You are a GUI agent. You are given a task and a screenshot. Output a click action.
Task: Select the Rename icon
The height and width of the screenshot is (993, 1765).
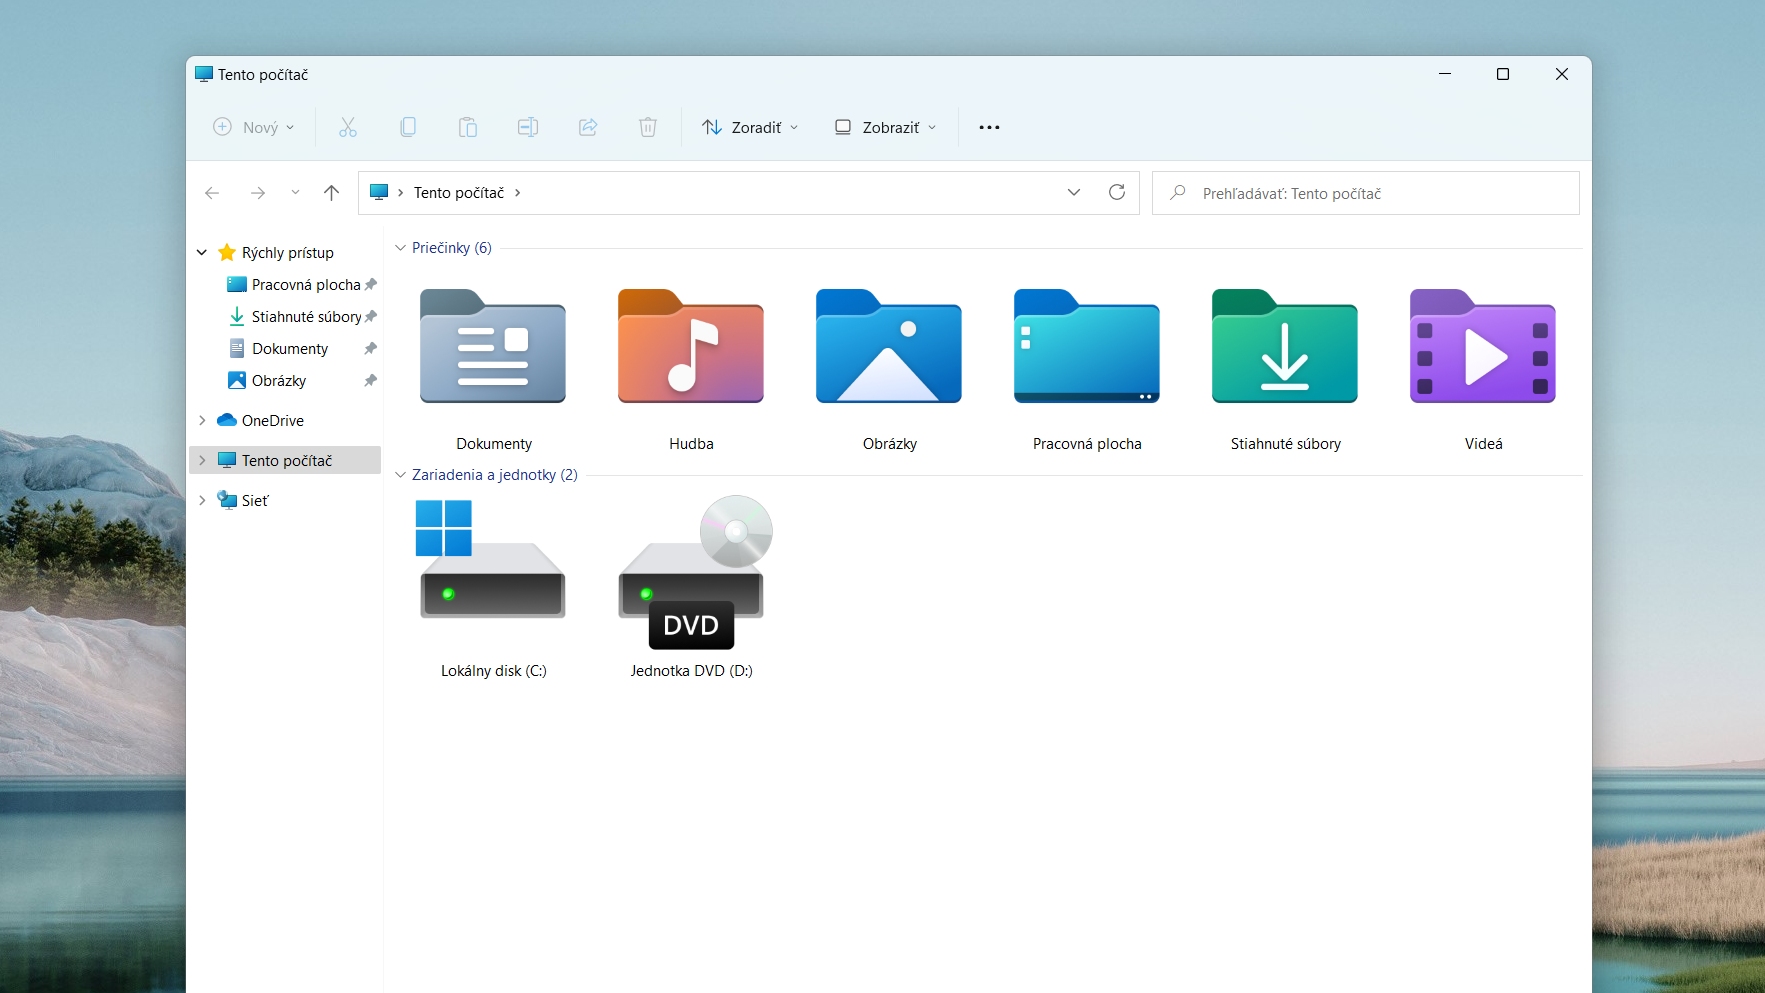point(527,127)
